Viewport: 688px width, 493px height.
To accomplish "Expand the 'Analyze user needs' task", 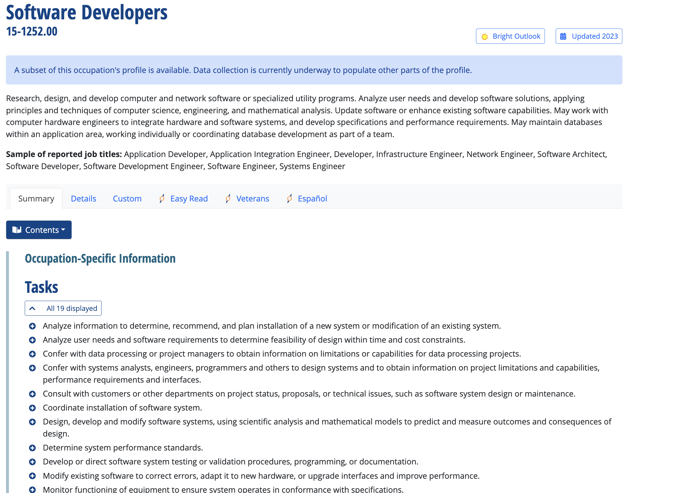I will pyautogui.click(x=32, y=340).
